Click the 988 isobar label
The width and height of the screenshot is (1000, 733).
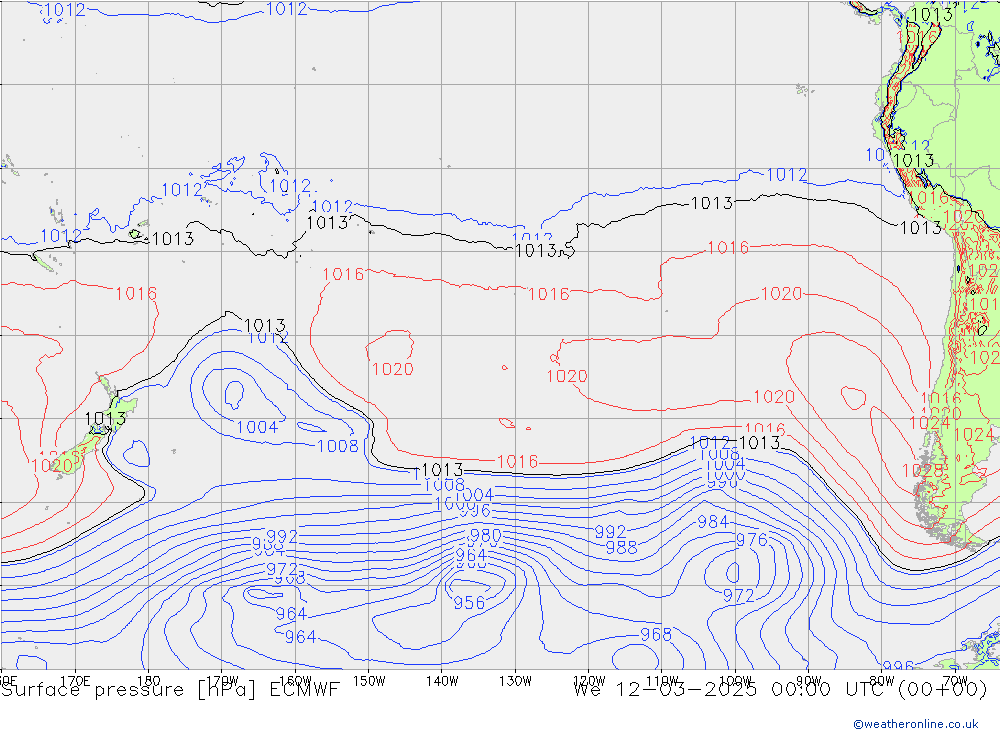[x=621, y=547]
